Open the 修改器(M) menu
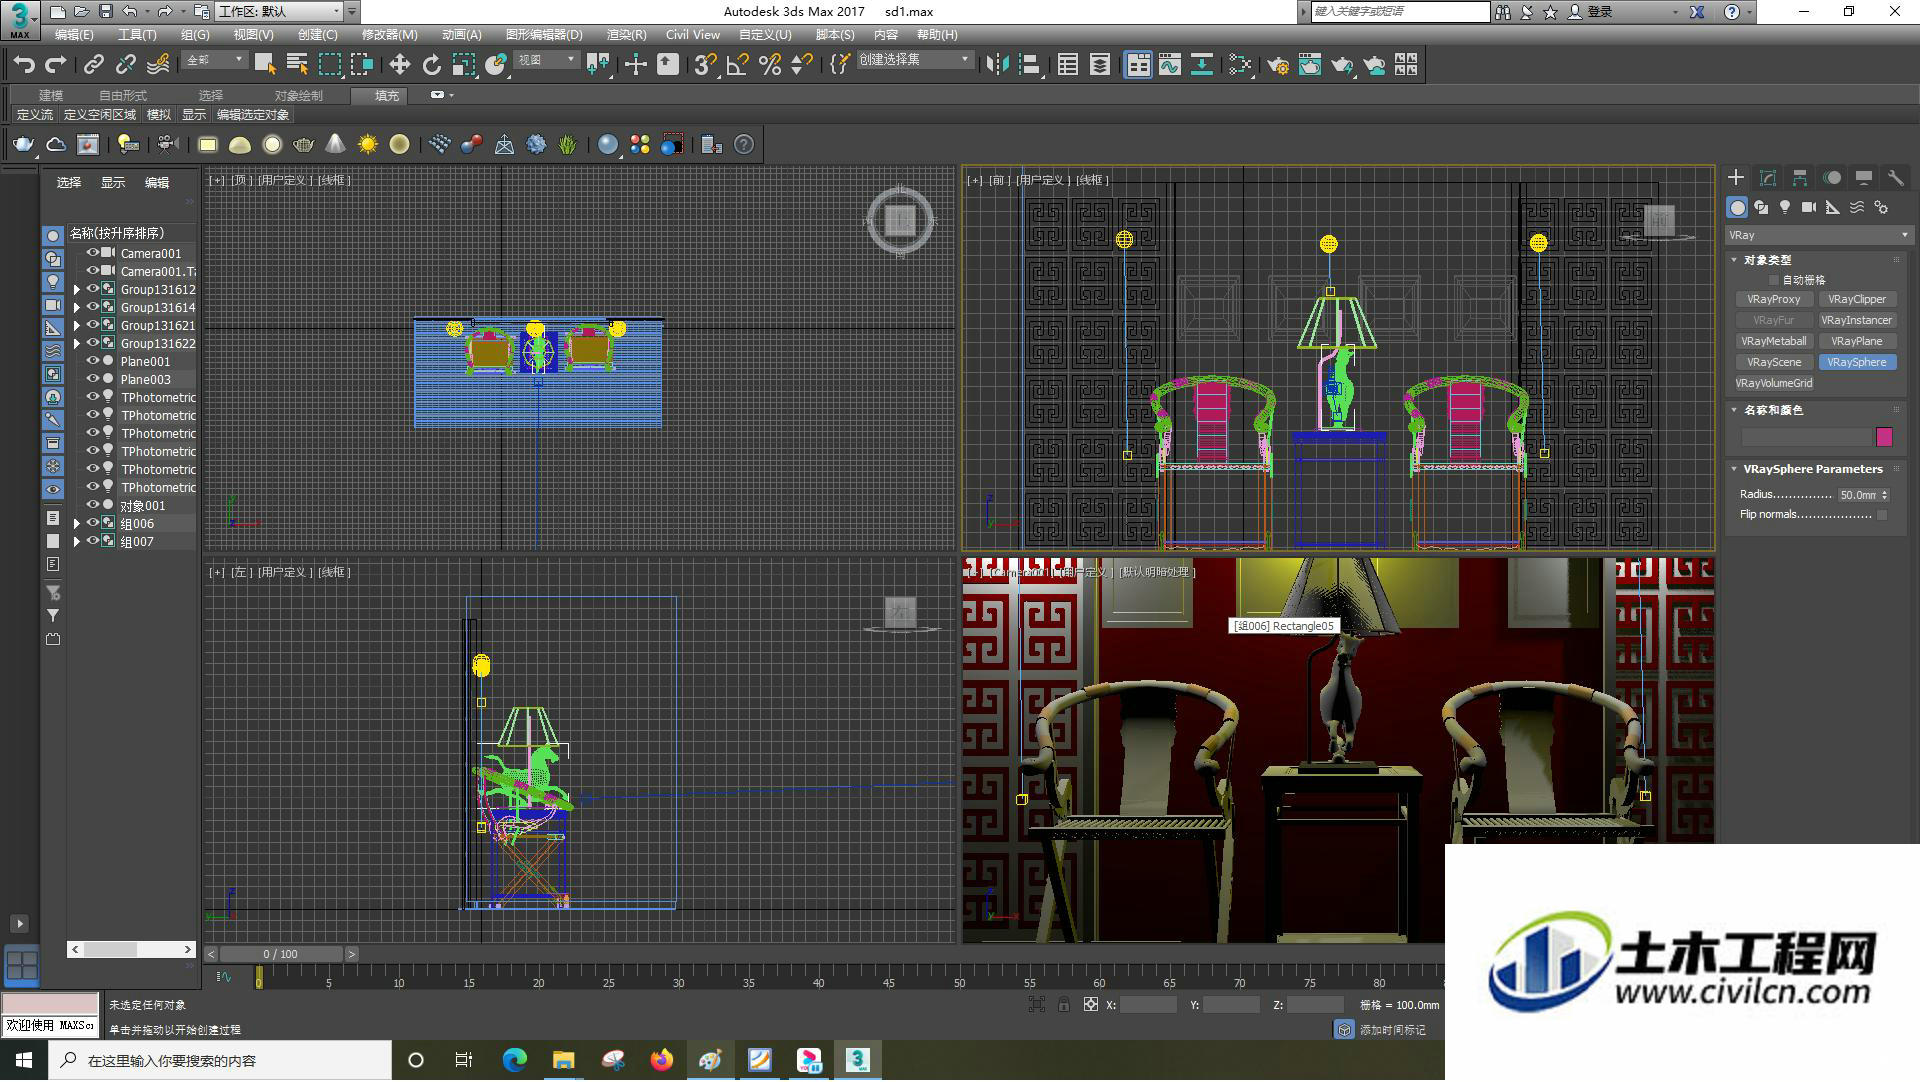The width and height of the screenshot is (1920, 1082). 389,35
